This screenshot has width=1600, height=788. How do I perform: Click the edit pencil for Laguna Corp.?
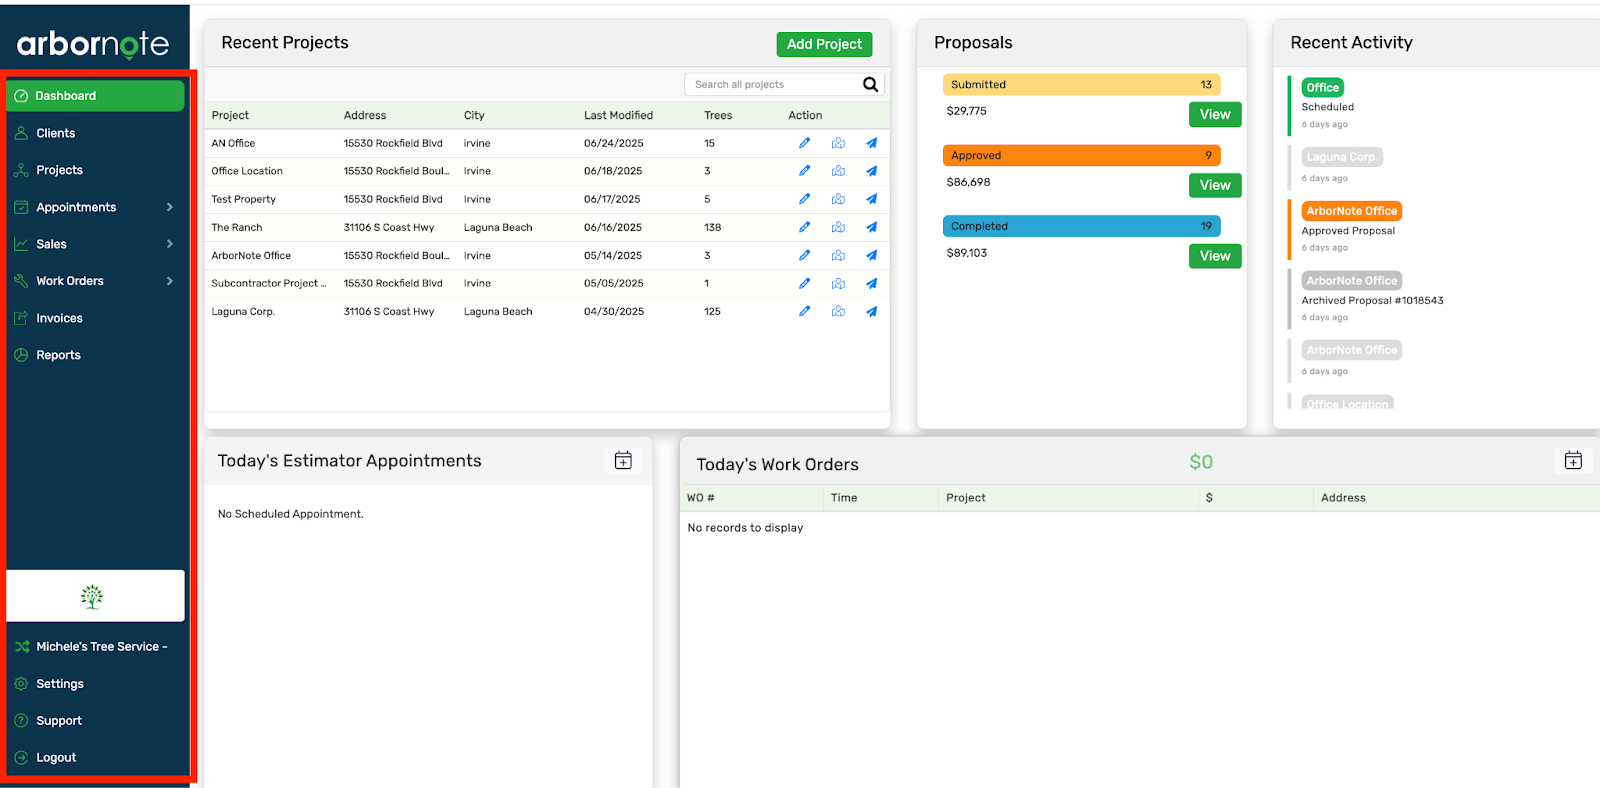804,311
